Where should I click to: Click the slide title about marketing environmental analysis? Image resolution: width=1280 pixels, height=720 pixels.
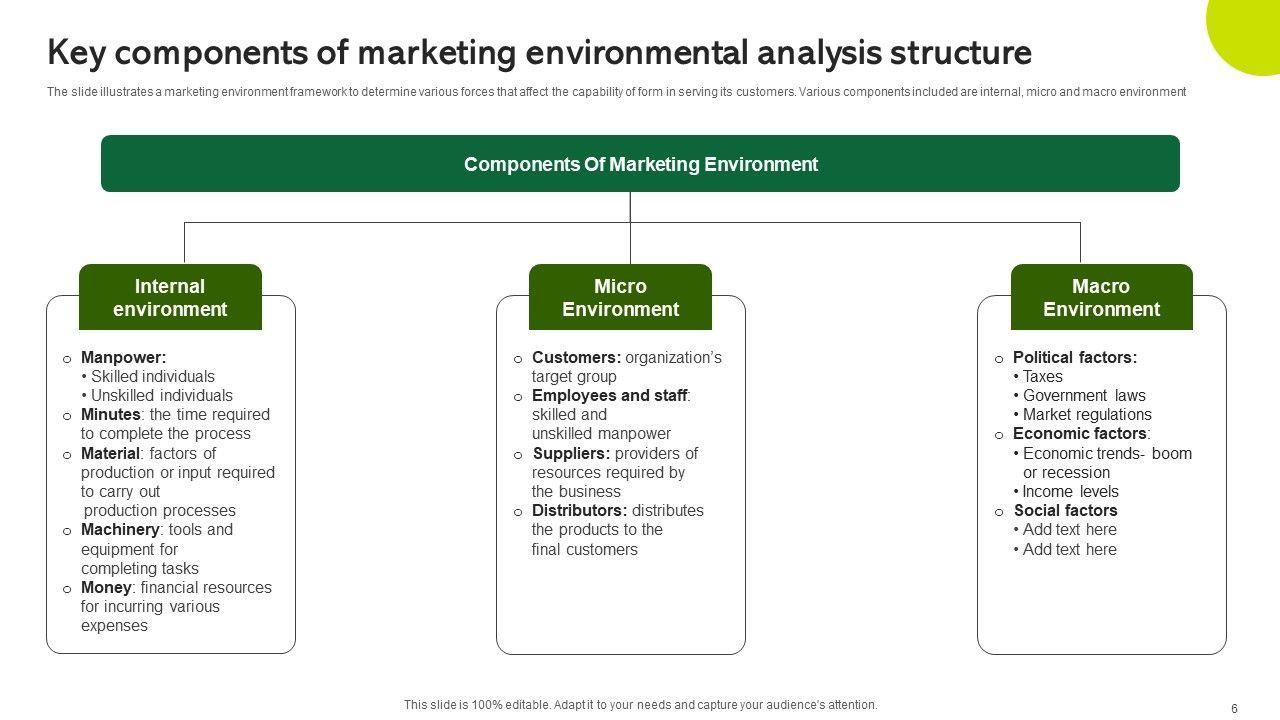pyautogui.click(x=539, y=52)
